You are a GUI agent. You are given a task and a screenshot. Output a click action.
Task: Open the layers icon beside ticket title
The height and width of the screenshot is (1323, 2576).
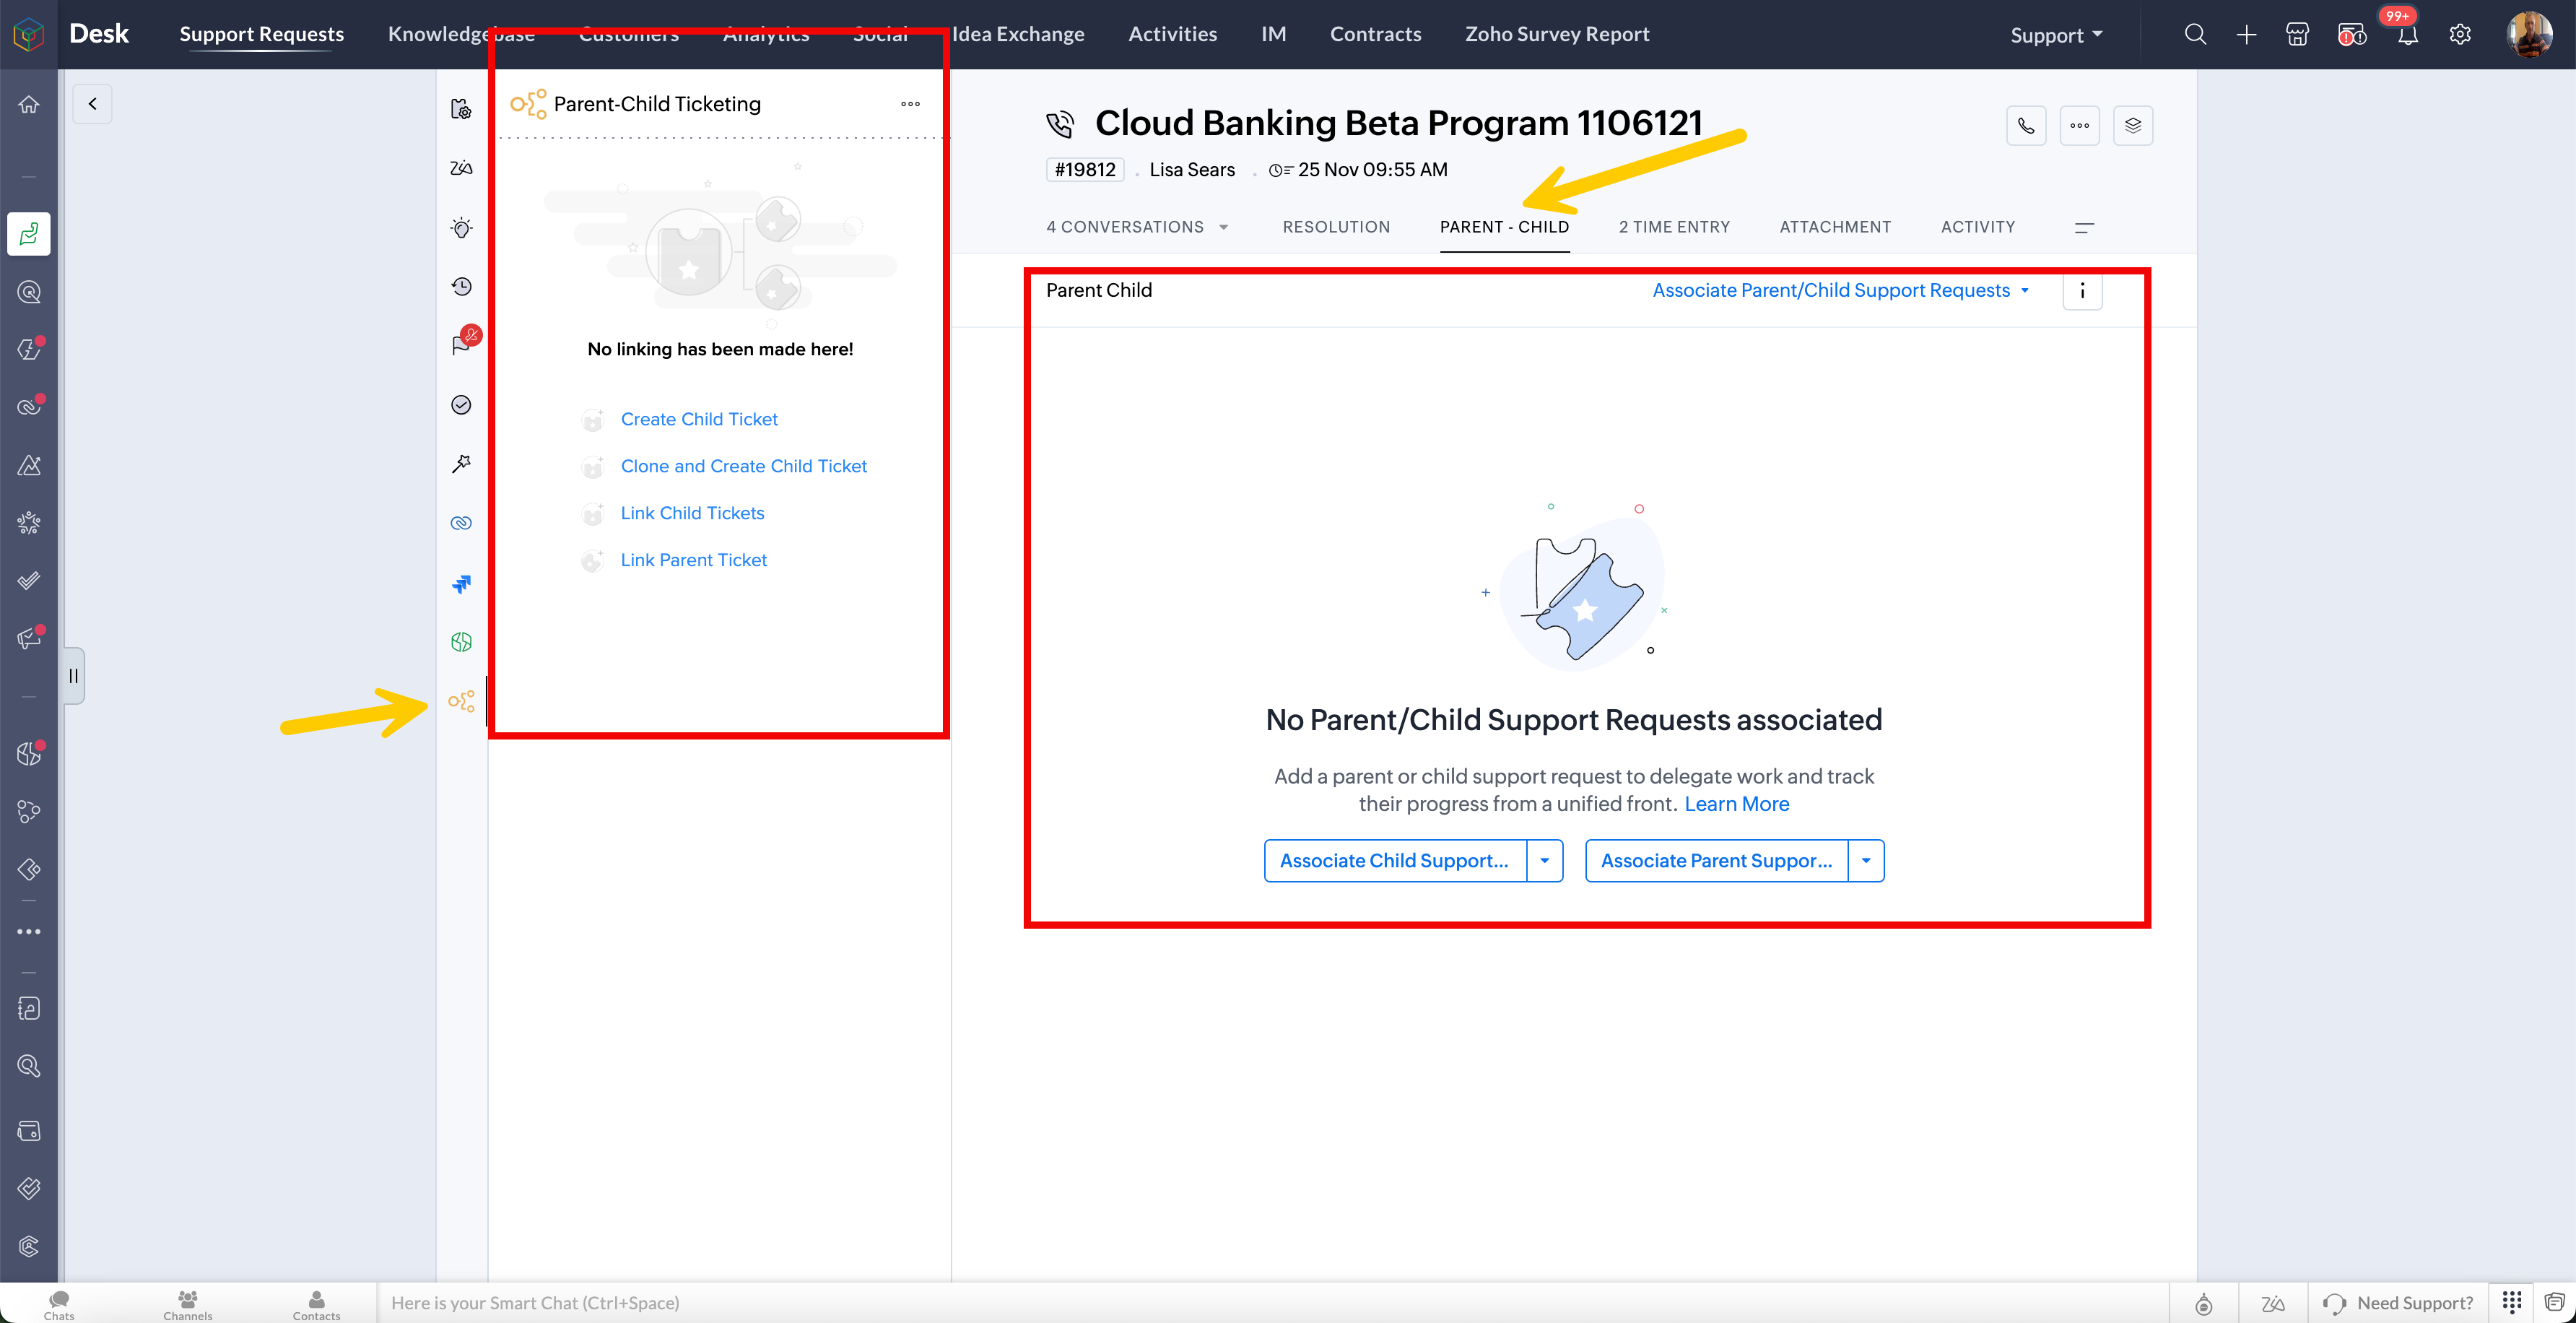tap(2132, 126)
